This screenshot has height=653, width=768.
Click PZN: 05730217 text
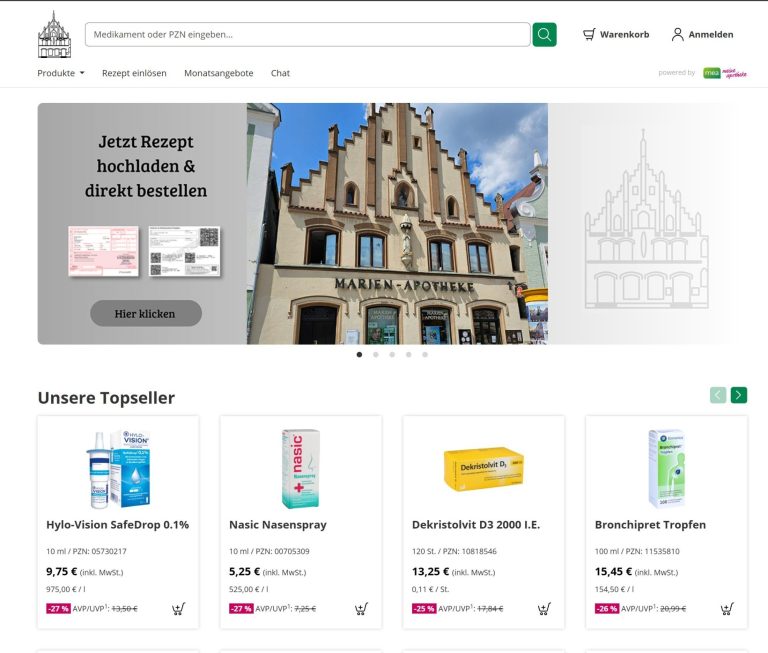pyautogui.click(x=99, y=551)
